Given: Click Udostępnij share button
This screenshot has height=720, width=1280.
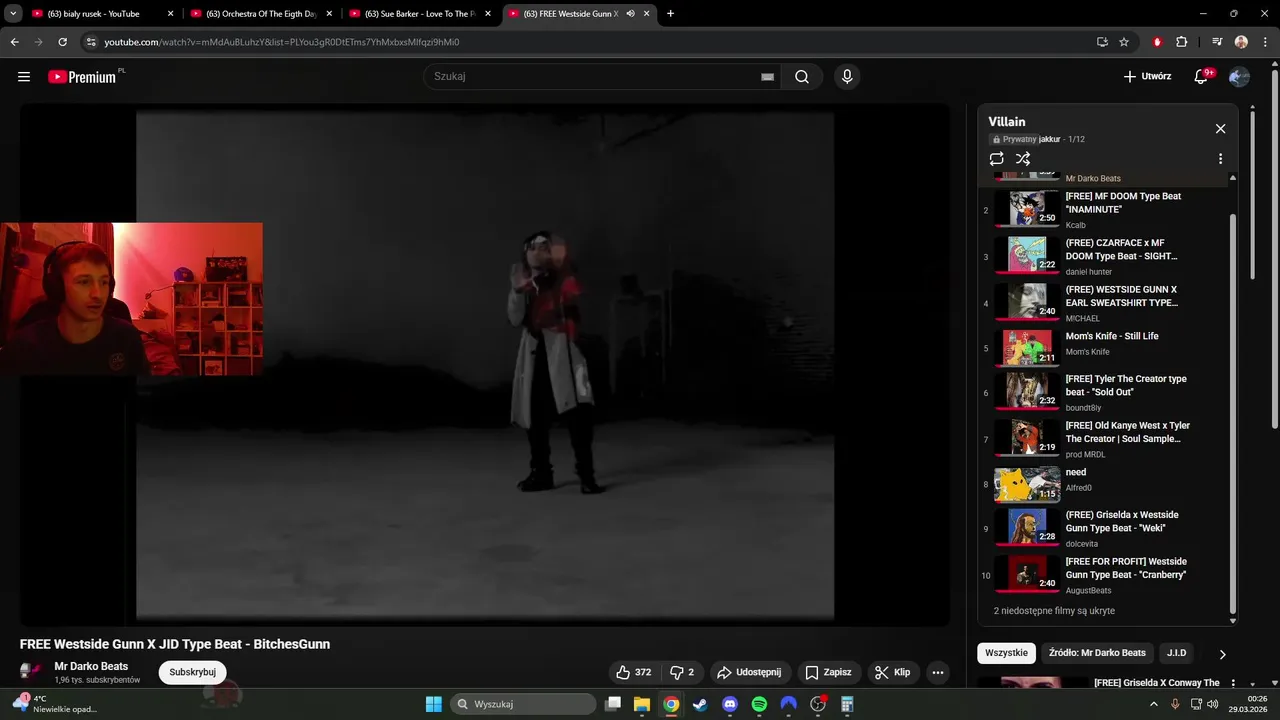Looking at the screenshot, I should (750, 672).
